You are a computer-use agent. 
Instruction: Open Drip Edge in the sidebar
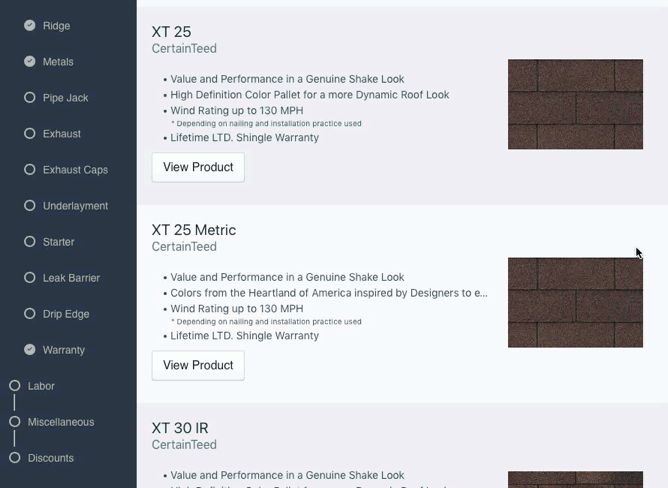pos(66,314)
